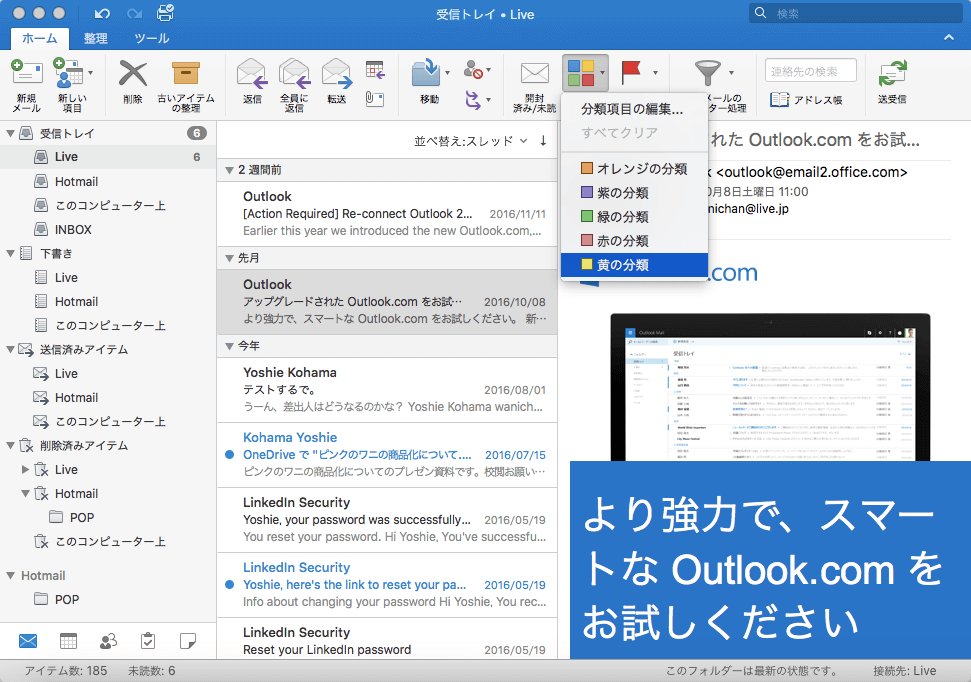Select 緑の分類 category

click(634, 217)
